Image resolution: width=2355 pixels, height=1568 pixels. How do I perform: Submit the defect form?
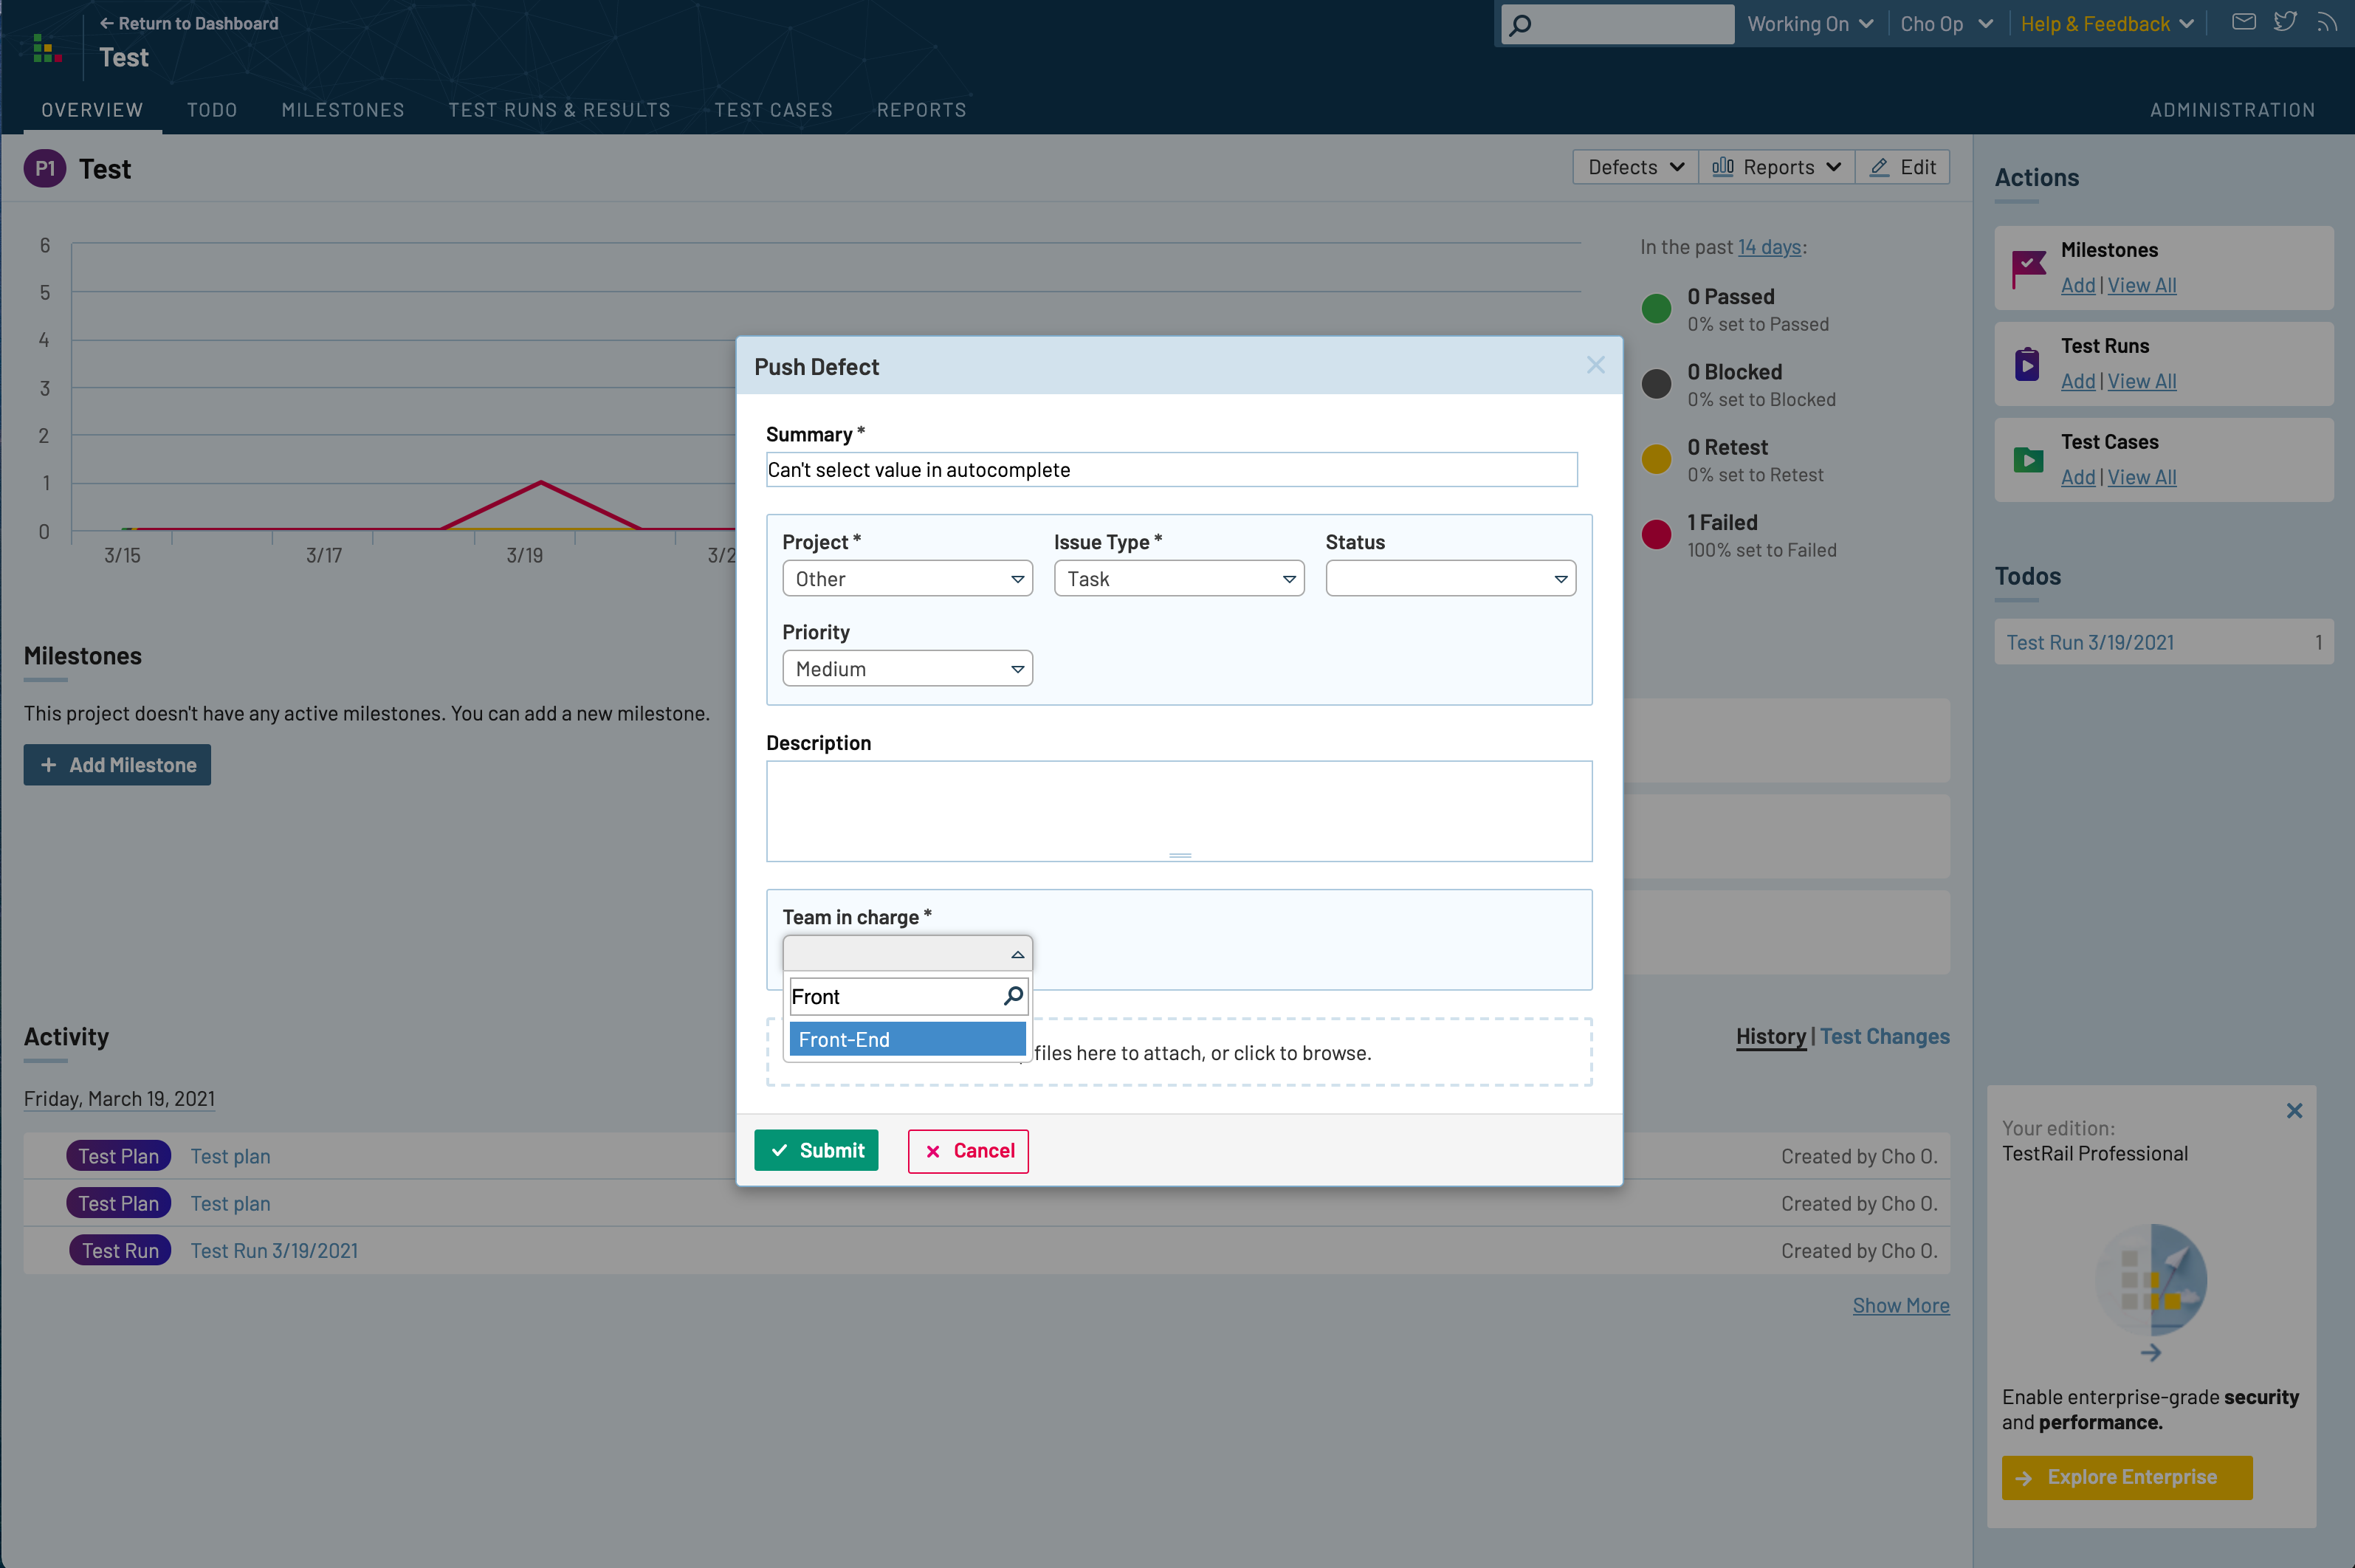pos(816,1150)
